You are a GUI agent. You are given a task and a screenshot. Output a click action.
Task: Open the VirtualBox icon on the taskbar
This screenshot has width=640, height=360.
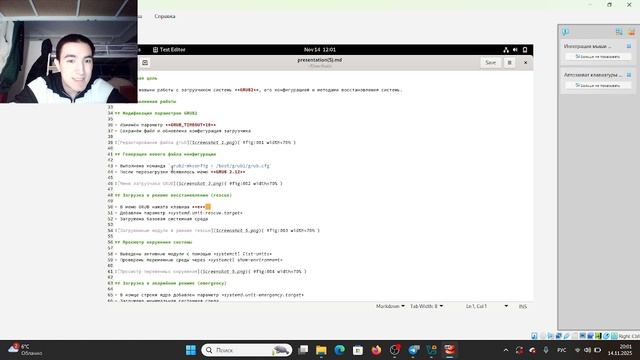pyautogui.click(x=431, y=350)
